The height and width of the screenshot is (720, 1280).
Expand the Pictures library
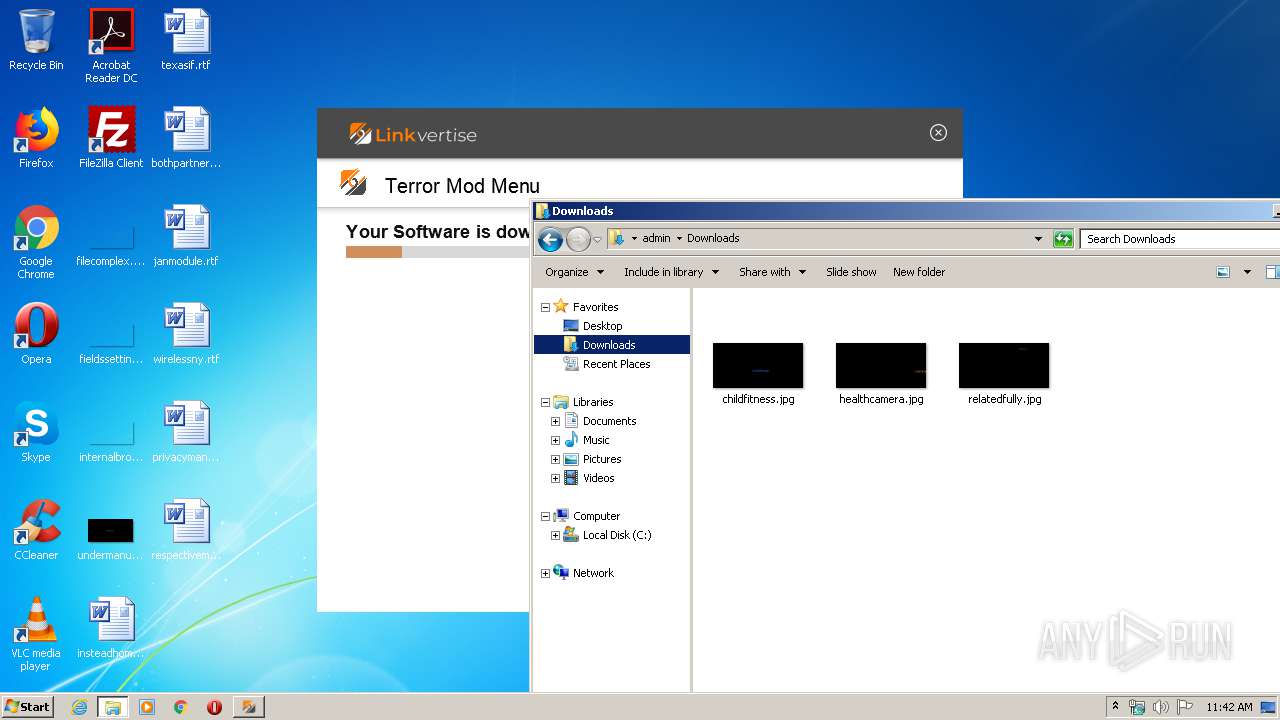(555, 459)
